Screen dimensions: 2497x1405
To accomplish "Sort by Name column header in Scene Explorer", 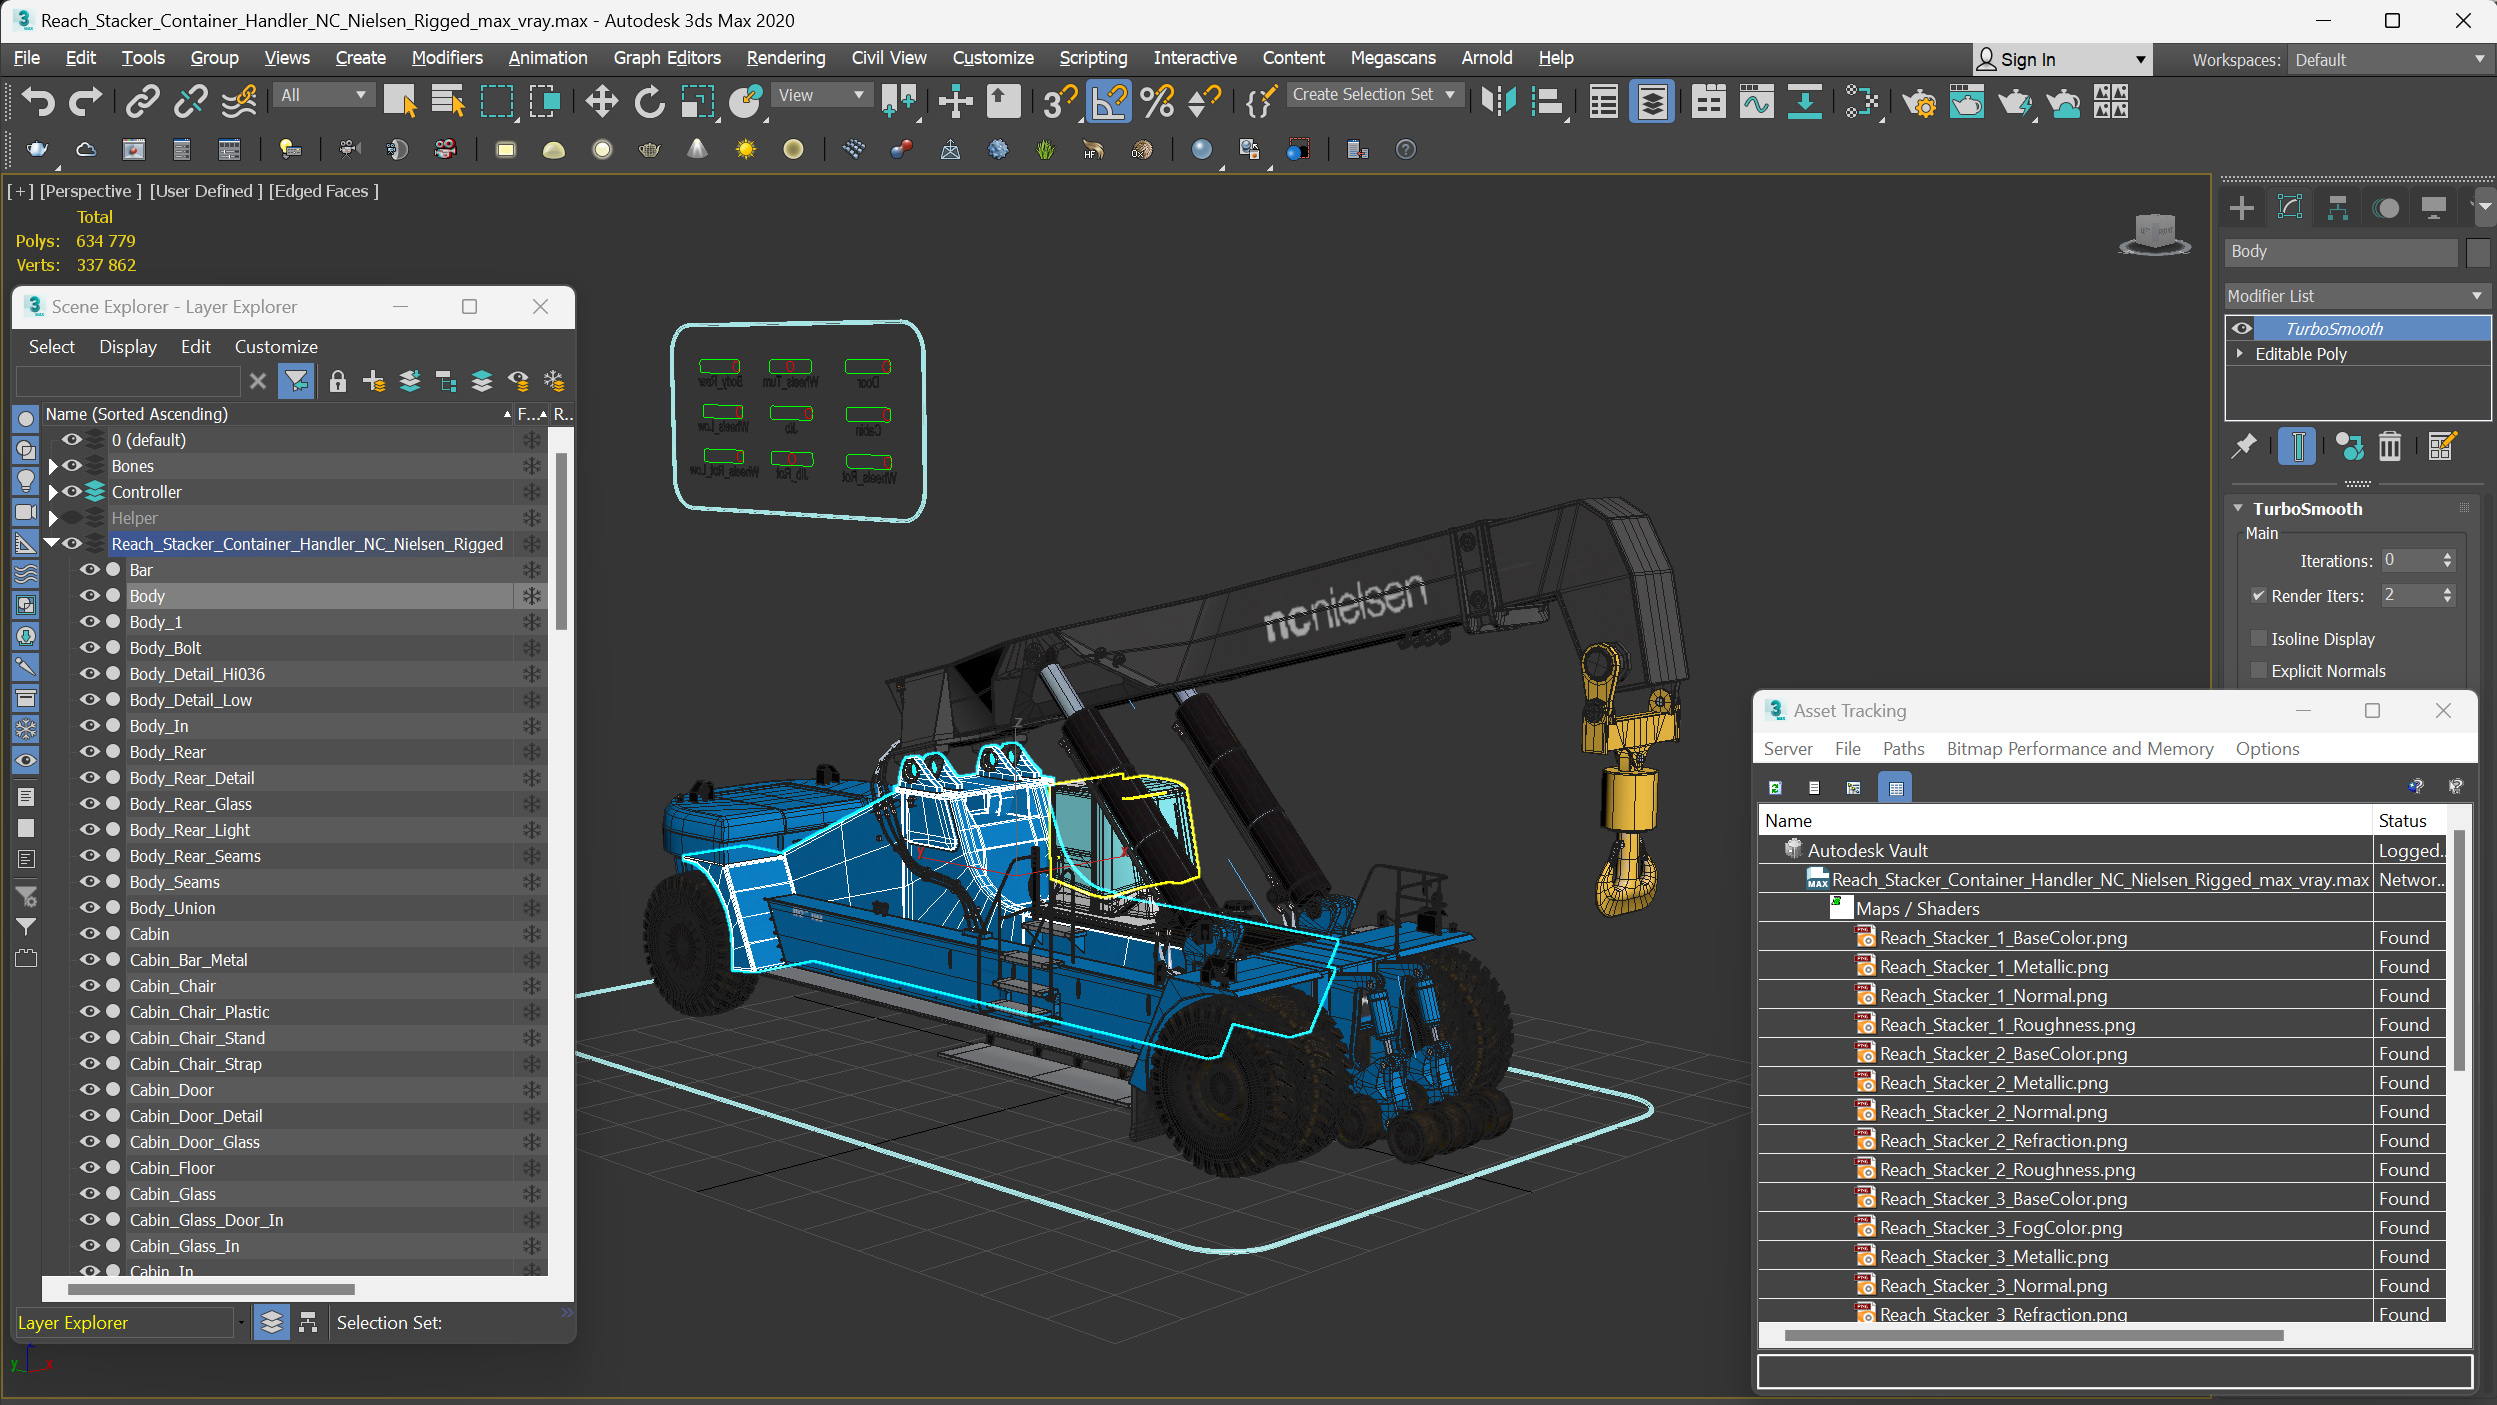I will pos(278,414).
